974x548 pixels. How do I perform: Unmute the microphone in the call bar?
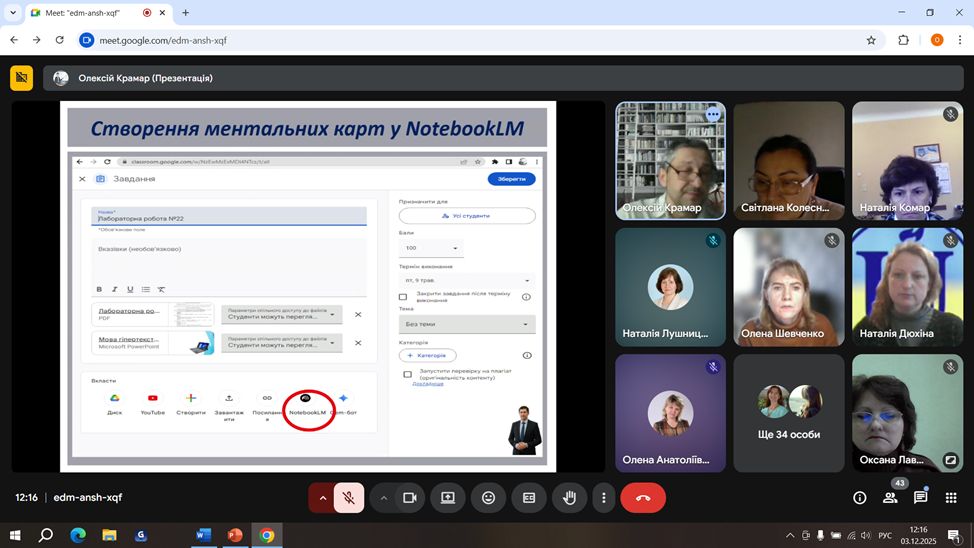(348, 497)
